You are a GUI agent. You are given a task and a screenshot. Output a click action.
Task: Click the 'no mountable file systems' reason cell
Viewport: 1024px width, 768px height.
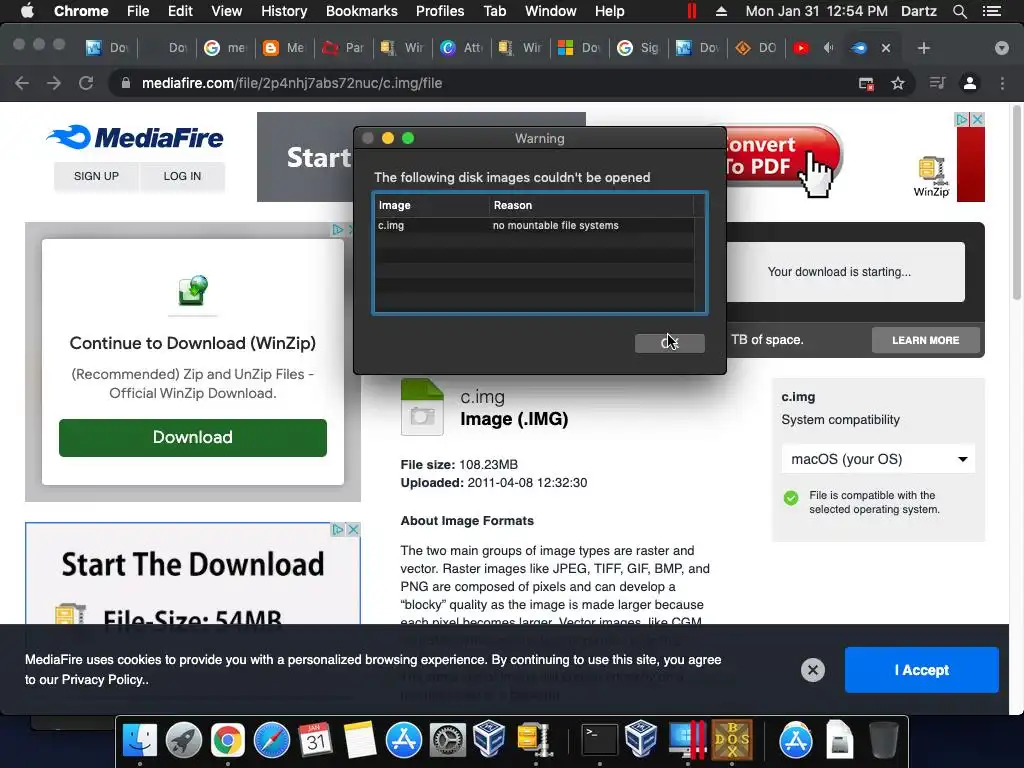(x=556, y=225)
